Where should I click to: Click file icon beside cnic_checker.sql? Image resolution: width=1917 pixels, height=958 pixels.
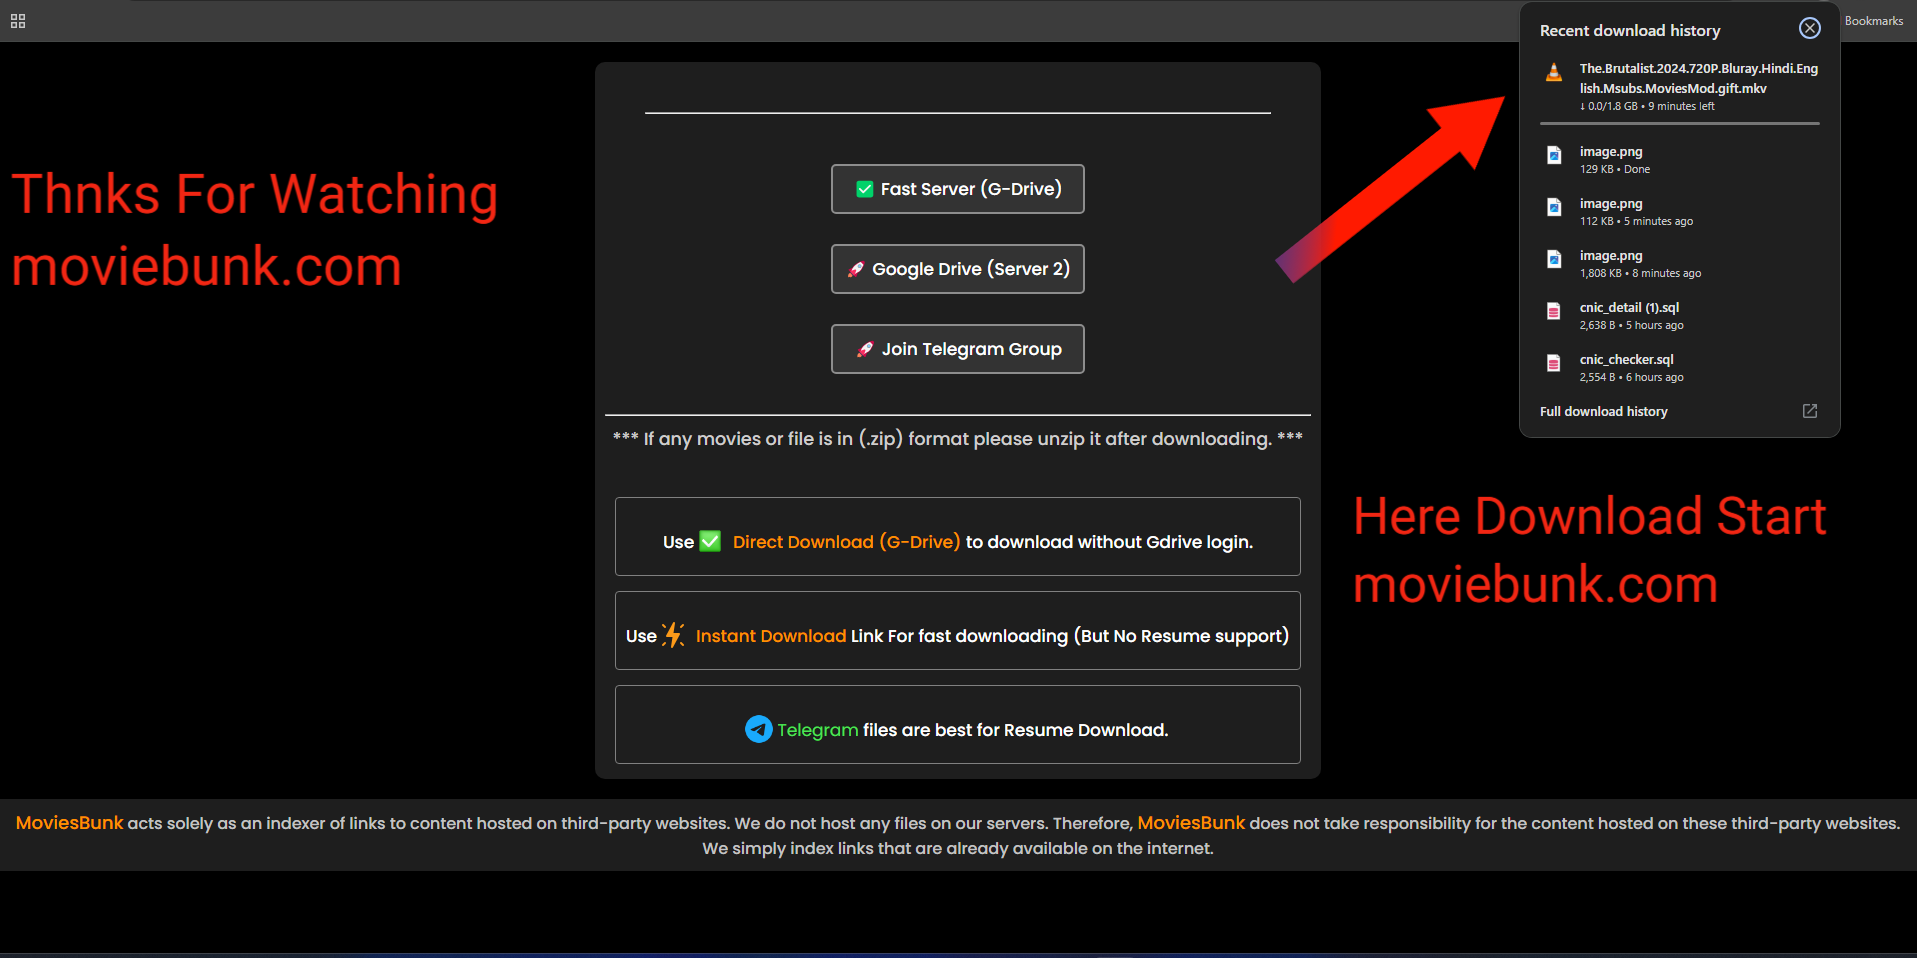1553,363
